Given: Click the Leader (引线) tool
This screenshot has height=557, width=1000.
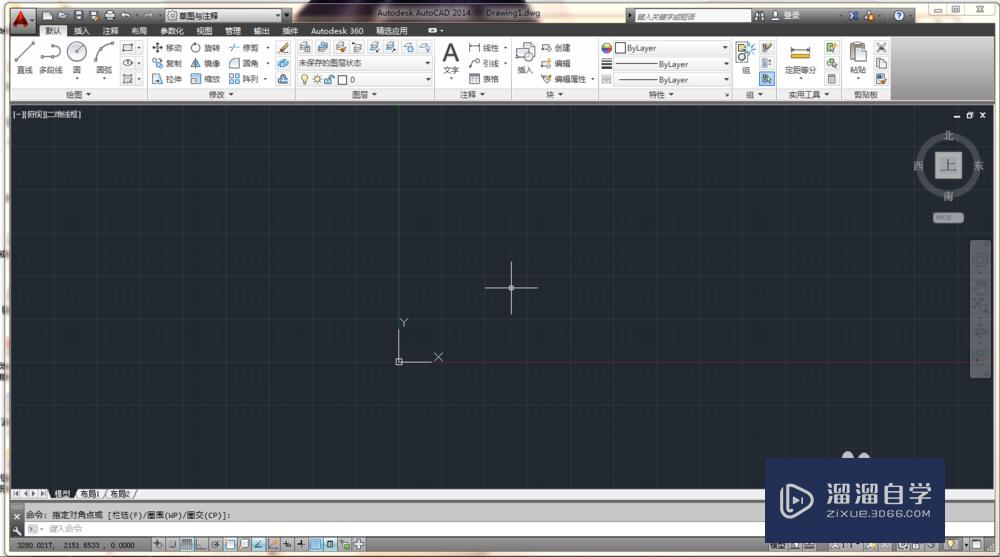Looking at the screenshot, I should [x=484, y=63].
